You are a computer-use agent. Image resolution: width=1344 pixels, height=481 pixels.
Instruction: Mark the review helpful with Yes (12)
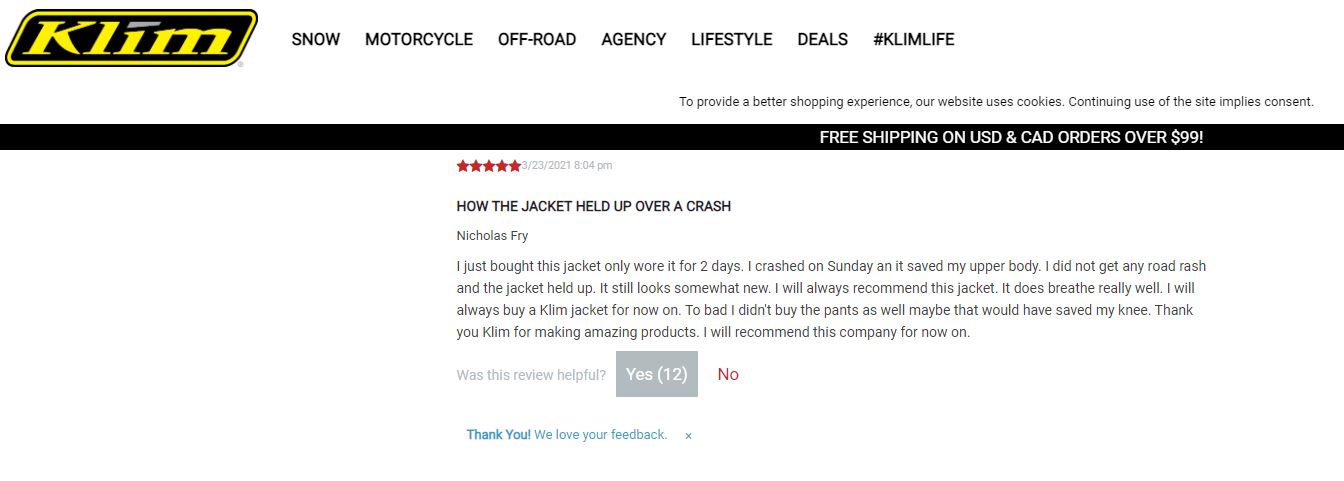coord(657,374)
